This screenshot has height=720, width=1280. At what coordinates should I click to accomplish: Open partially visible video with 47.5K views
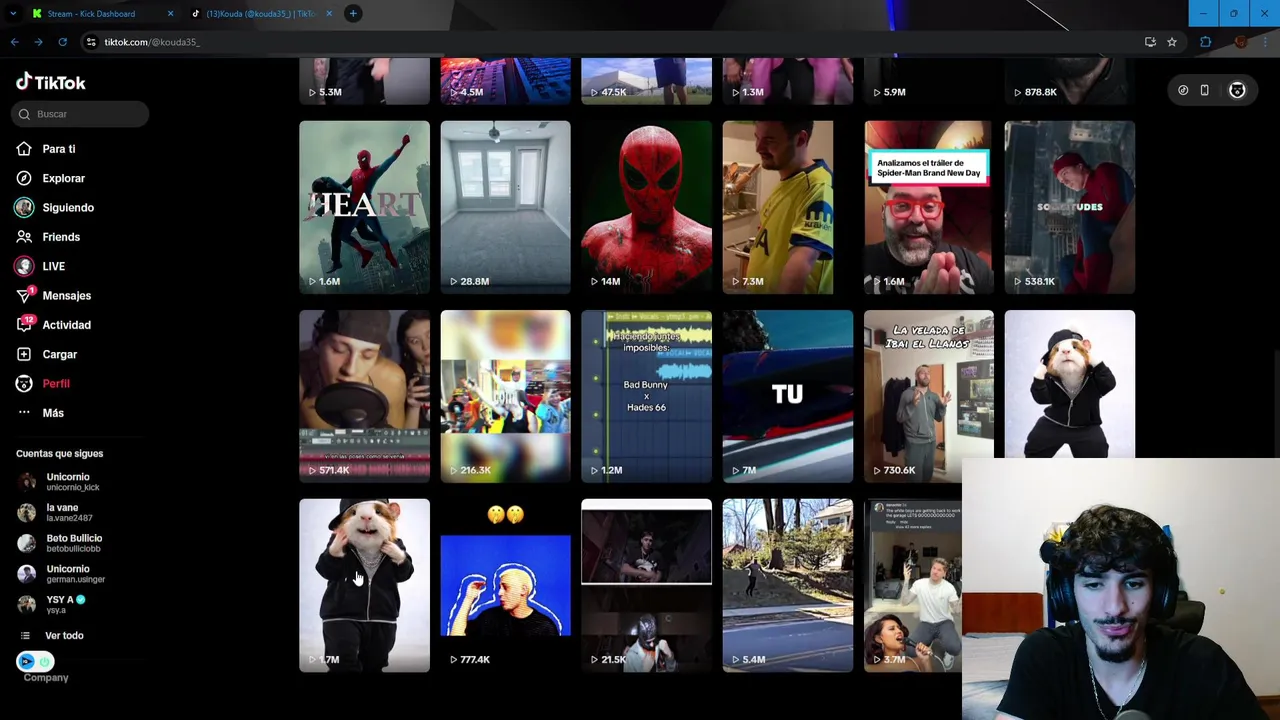click(x=646, y=81)
